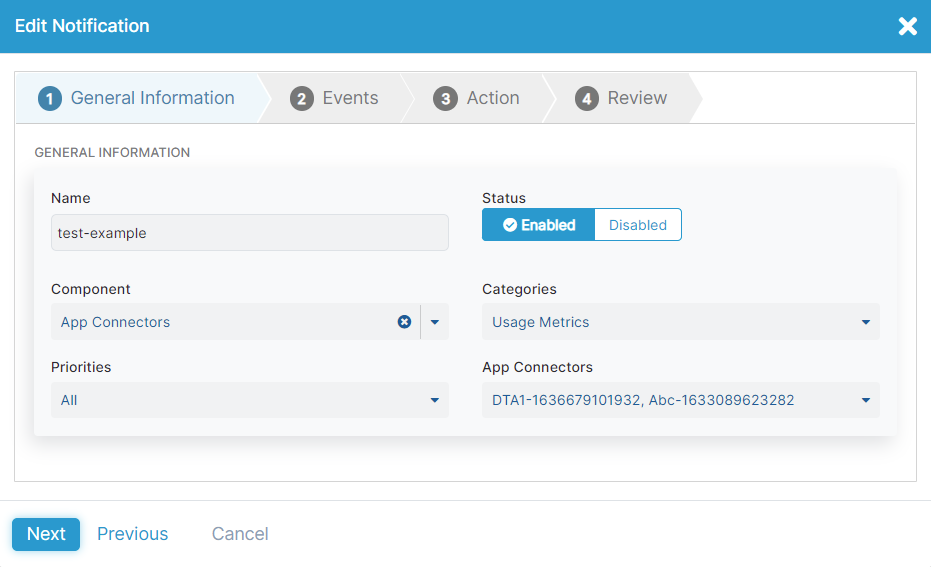The image size is (931, 567).
Task: Open the Component dropdown arrow
Action: (x=435, y=322)
